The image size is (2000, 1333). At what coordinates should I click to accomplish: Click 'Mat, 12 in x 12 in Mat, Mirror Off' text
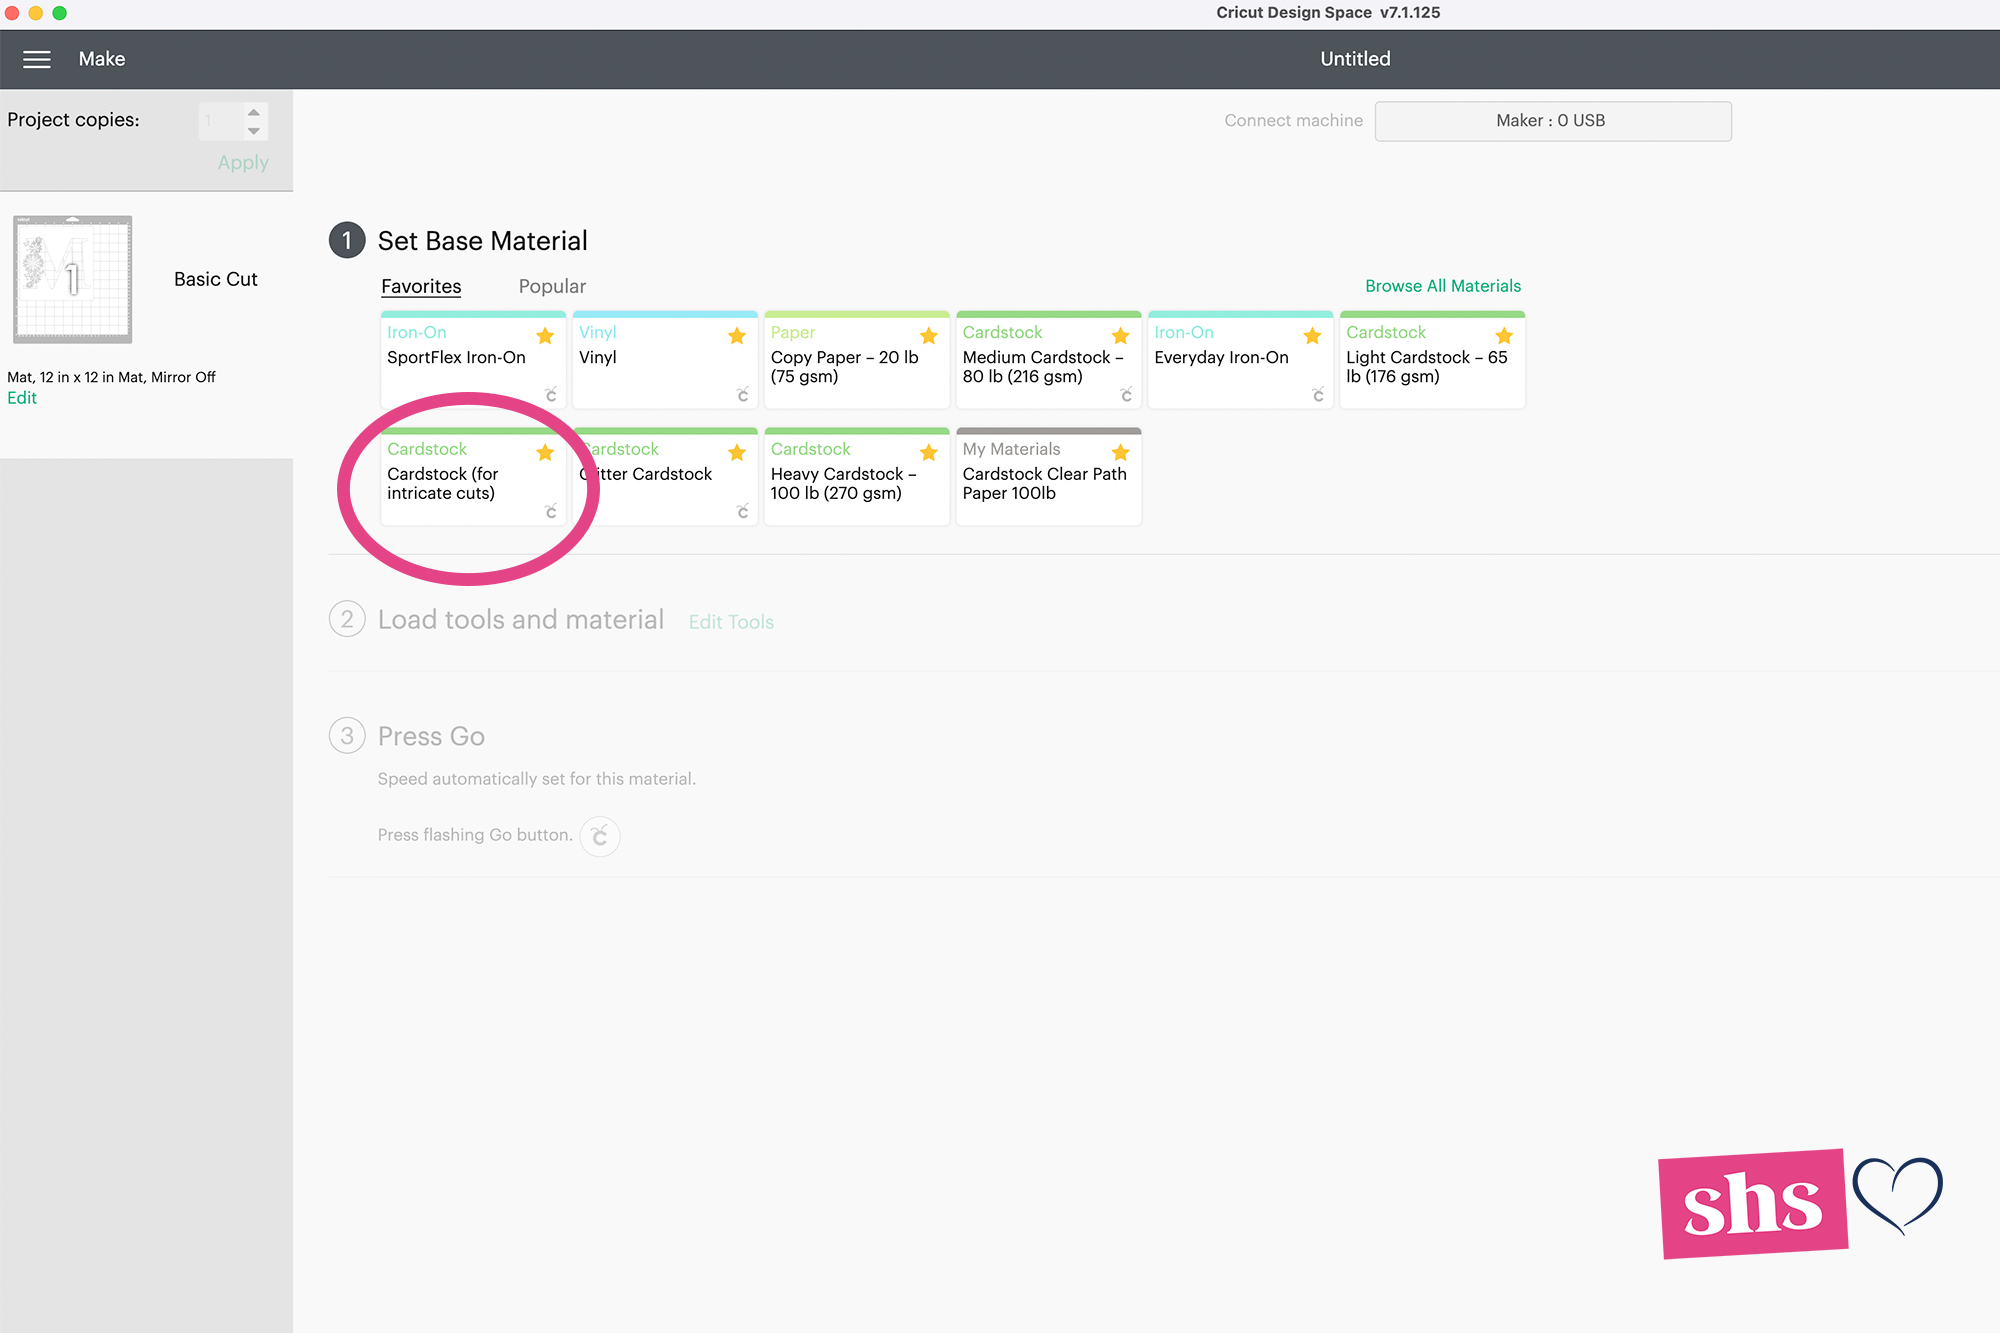coord(111,377)
